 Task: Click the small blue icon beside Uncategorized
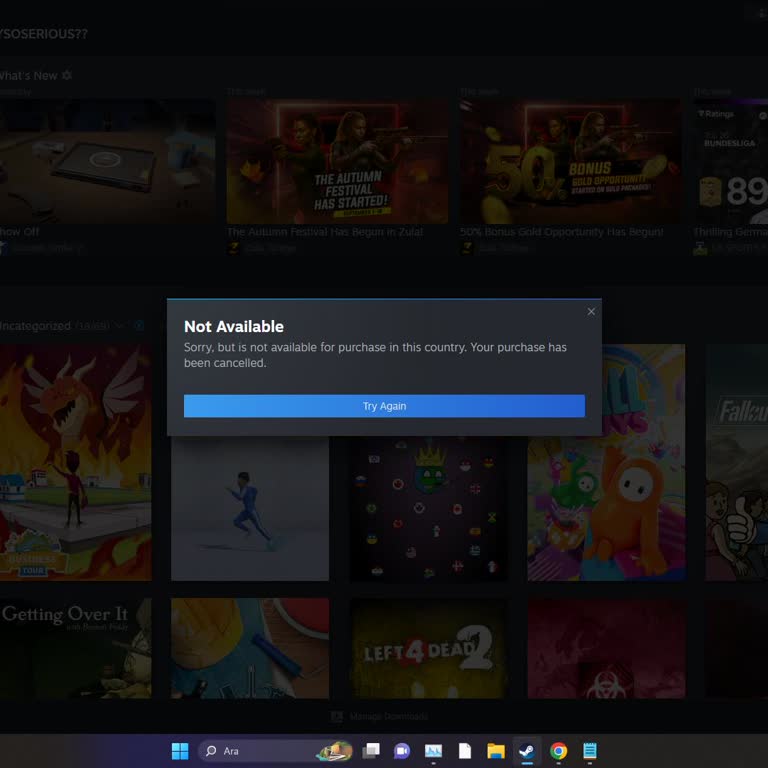139,325
